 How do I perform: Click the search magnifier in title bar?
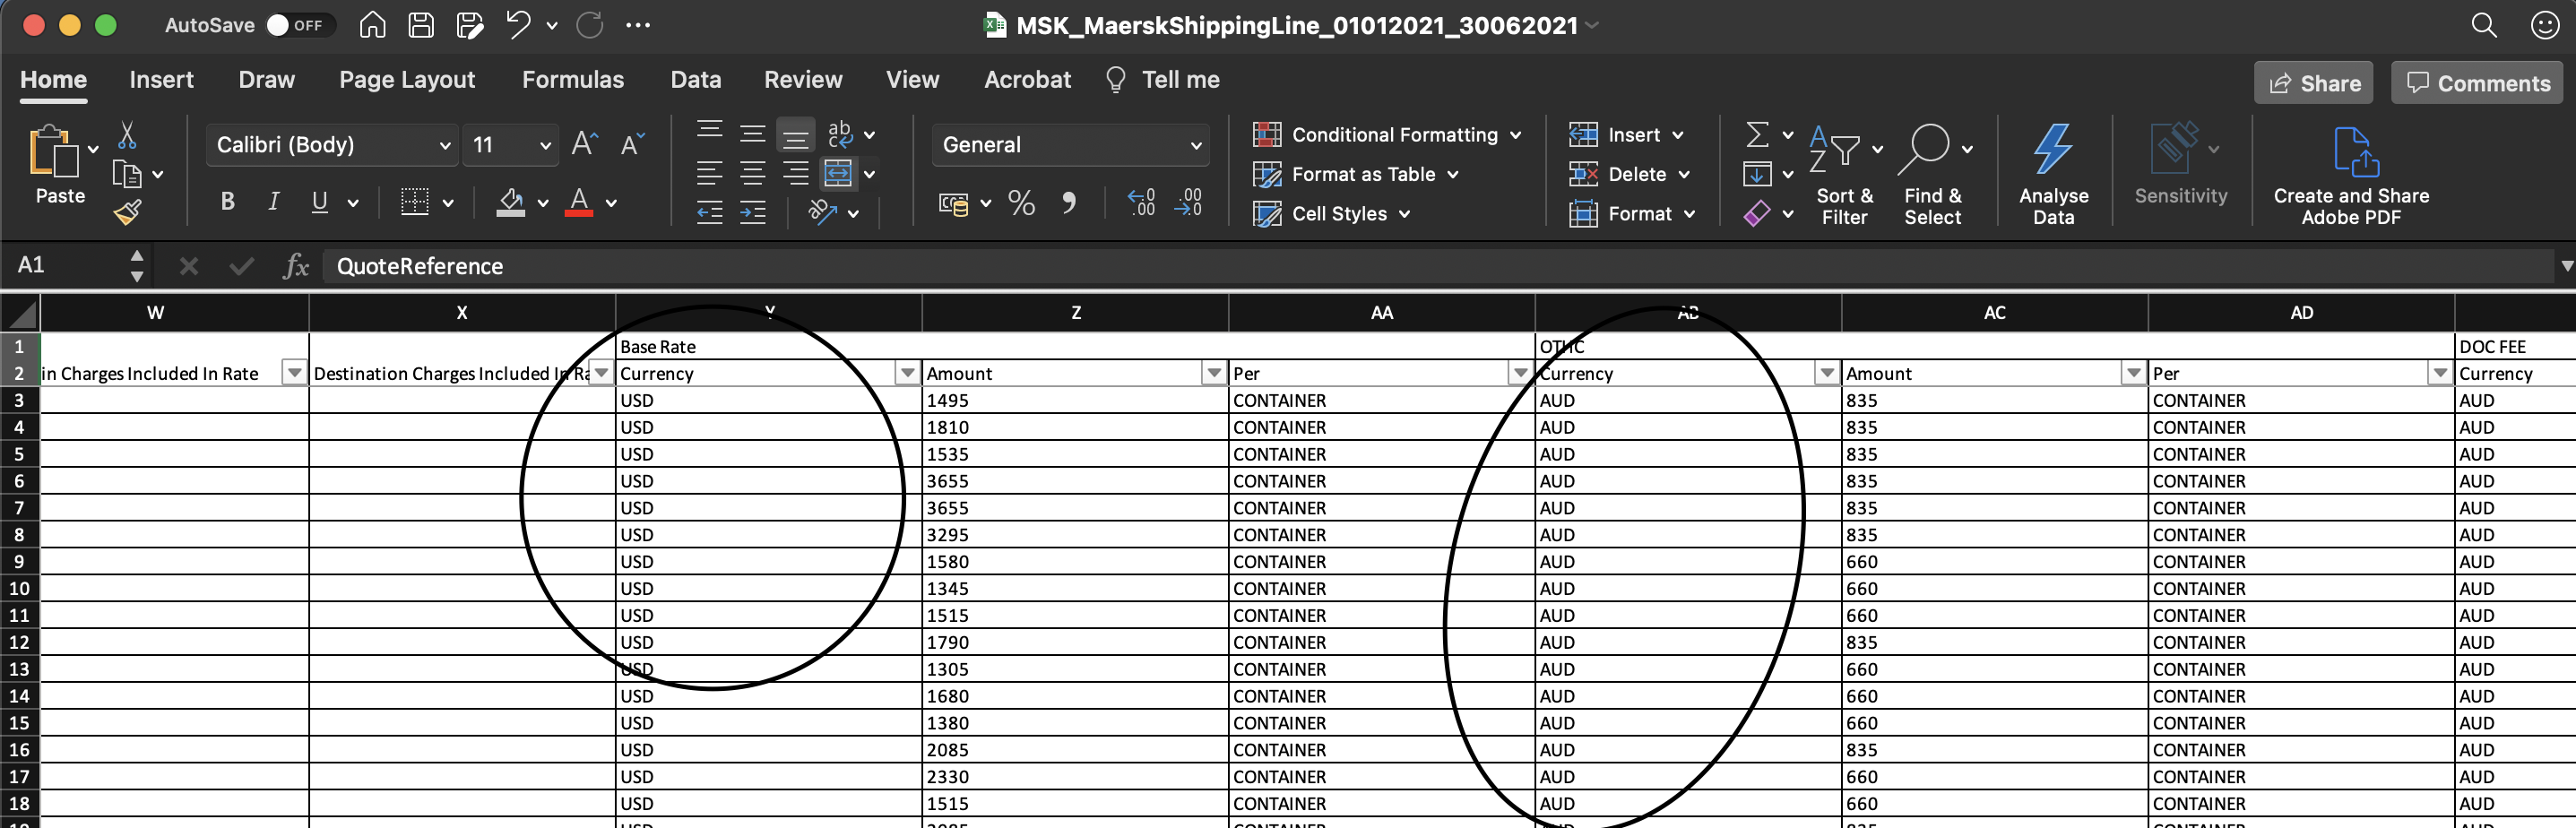(2484, 25)
